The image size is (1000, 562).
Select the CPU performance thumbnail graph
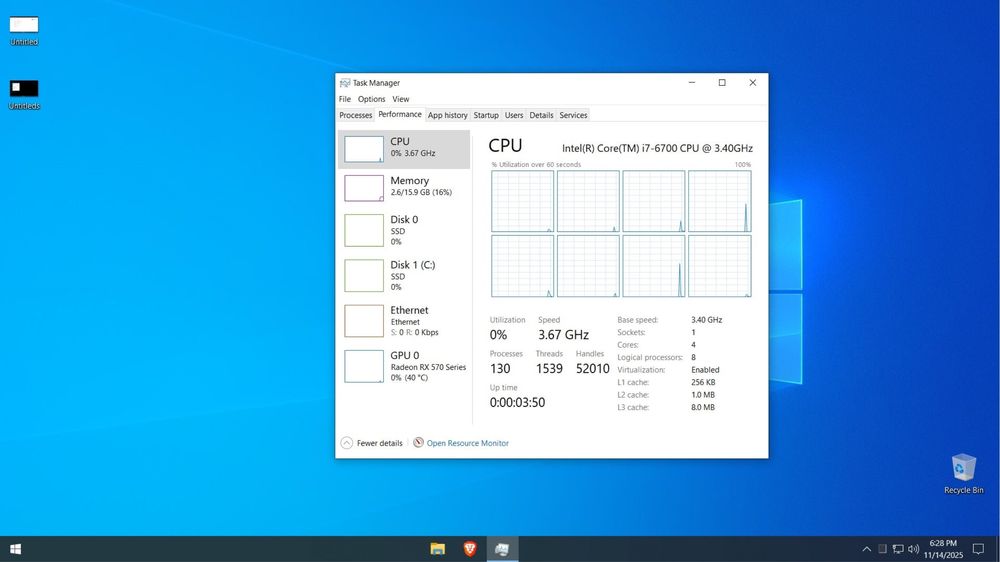click(x=364, y=149)
